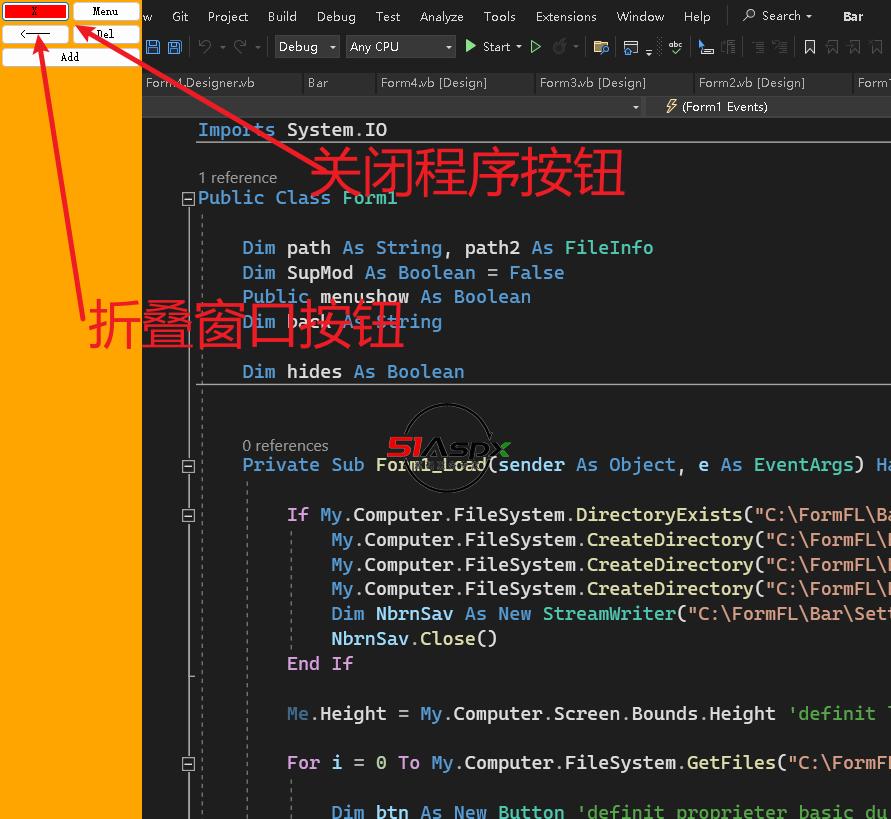Image resolution: width=891 pixels, height=819 pixels.
Task: Click the Save All icon
Action: [x=175, y=47]
